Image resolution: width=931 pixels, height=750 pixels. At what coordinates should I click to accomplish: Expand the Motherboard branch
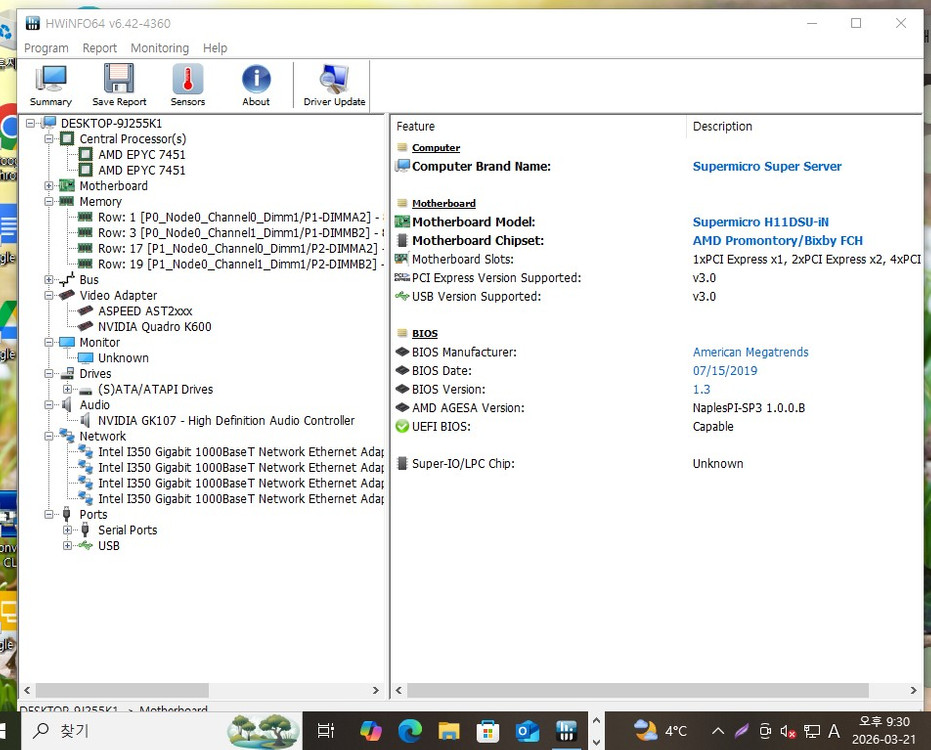49,186
